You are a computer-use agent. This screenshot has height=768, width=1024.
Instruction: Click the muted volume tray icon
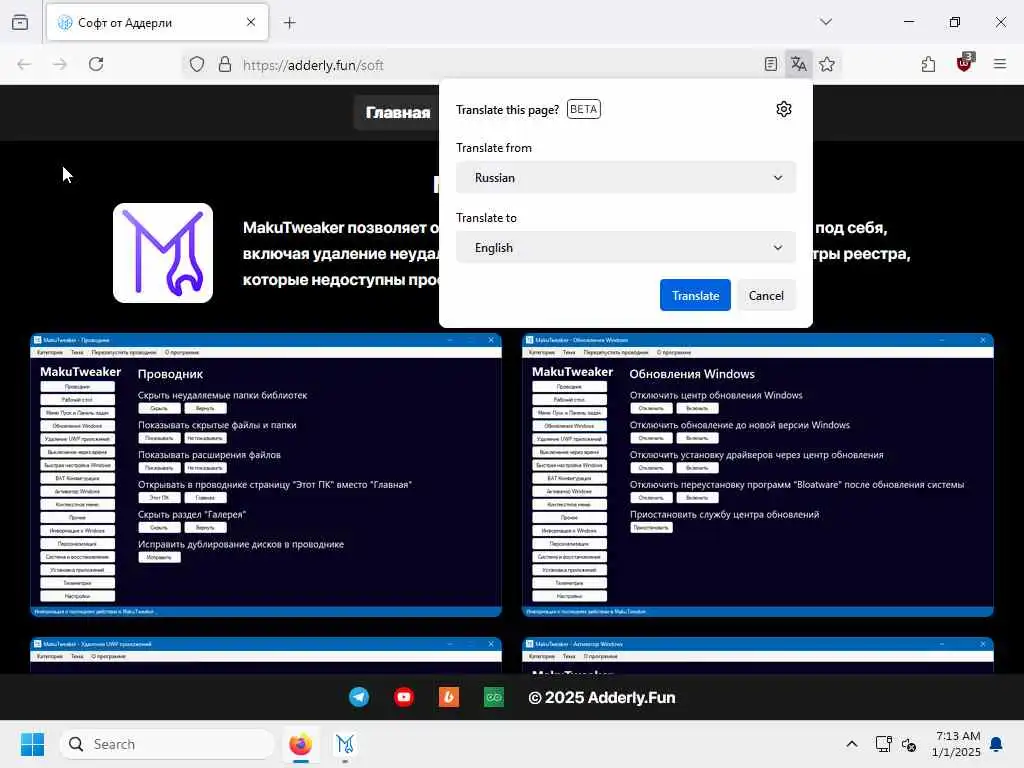[908, 744]
